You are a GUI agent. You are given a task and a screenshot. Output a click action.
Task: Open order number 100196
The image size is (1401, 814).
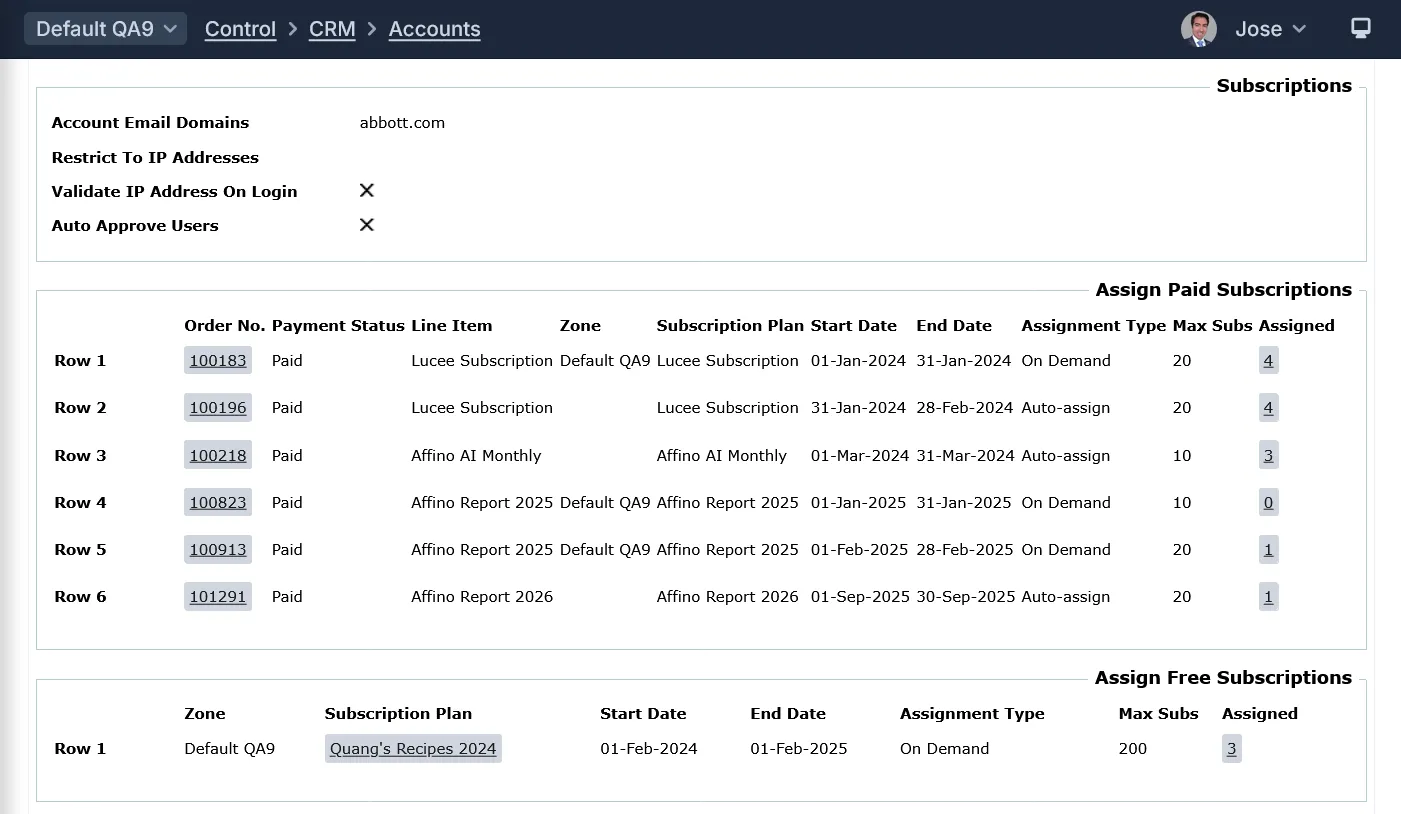(x=218, y=408)
